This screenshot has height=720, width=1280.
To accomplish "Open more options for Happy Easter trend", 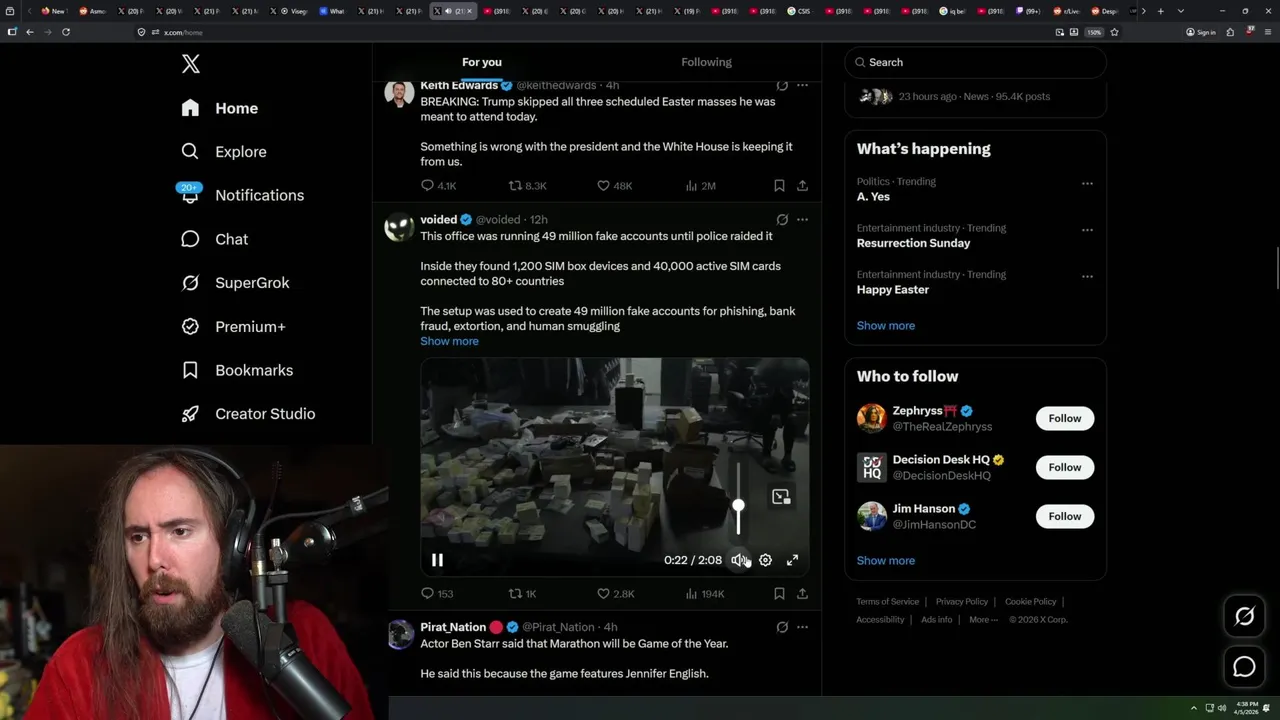I will tap(1087, 276).
